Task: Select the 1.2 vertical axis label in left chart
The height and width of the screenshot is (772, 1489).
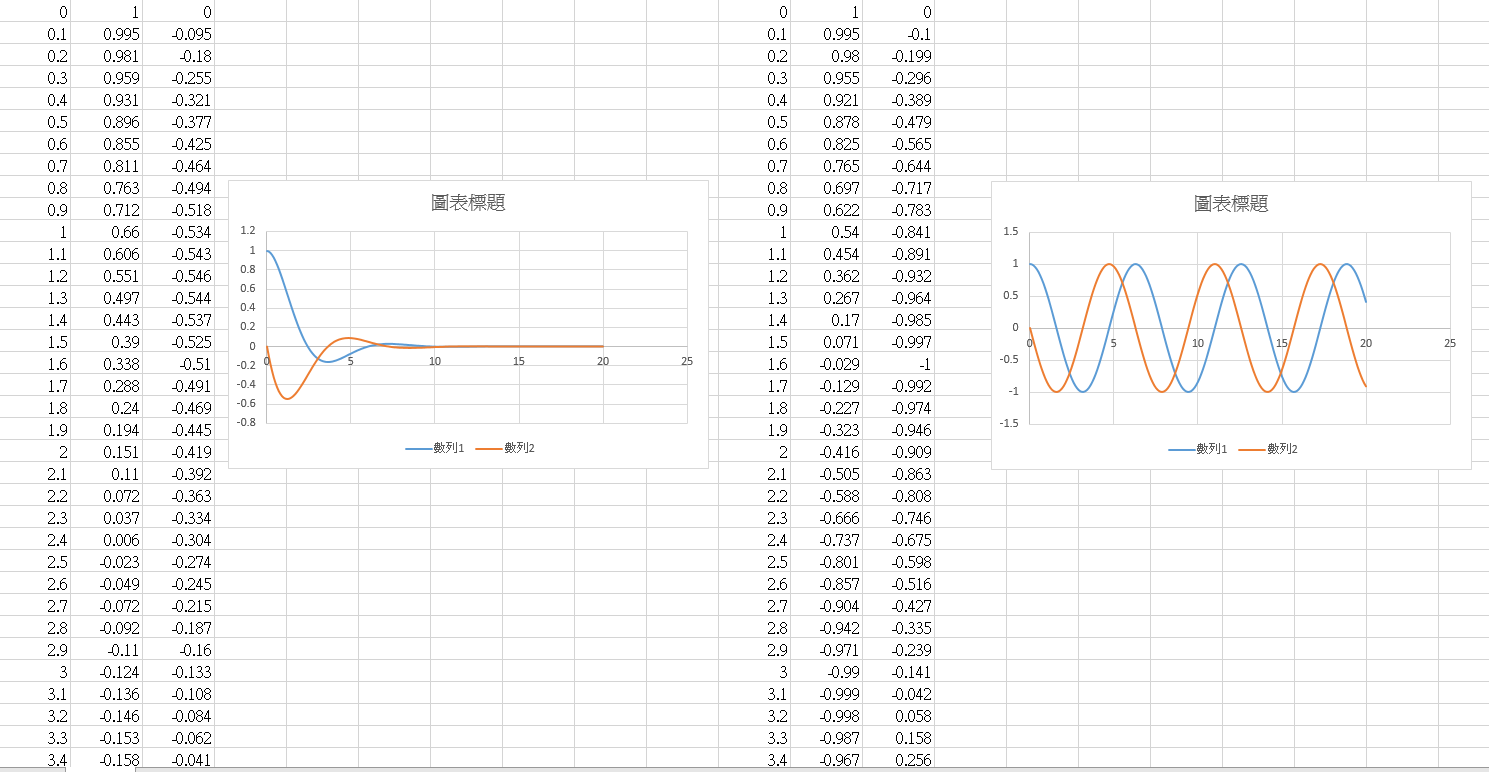Action: (x=246, y=231)
